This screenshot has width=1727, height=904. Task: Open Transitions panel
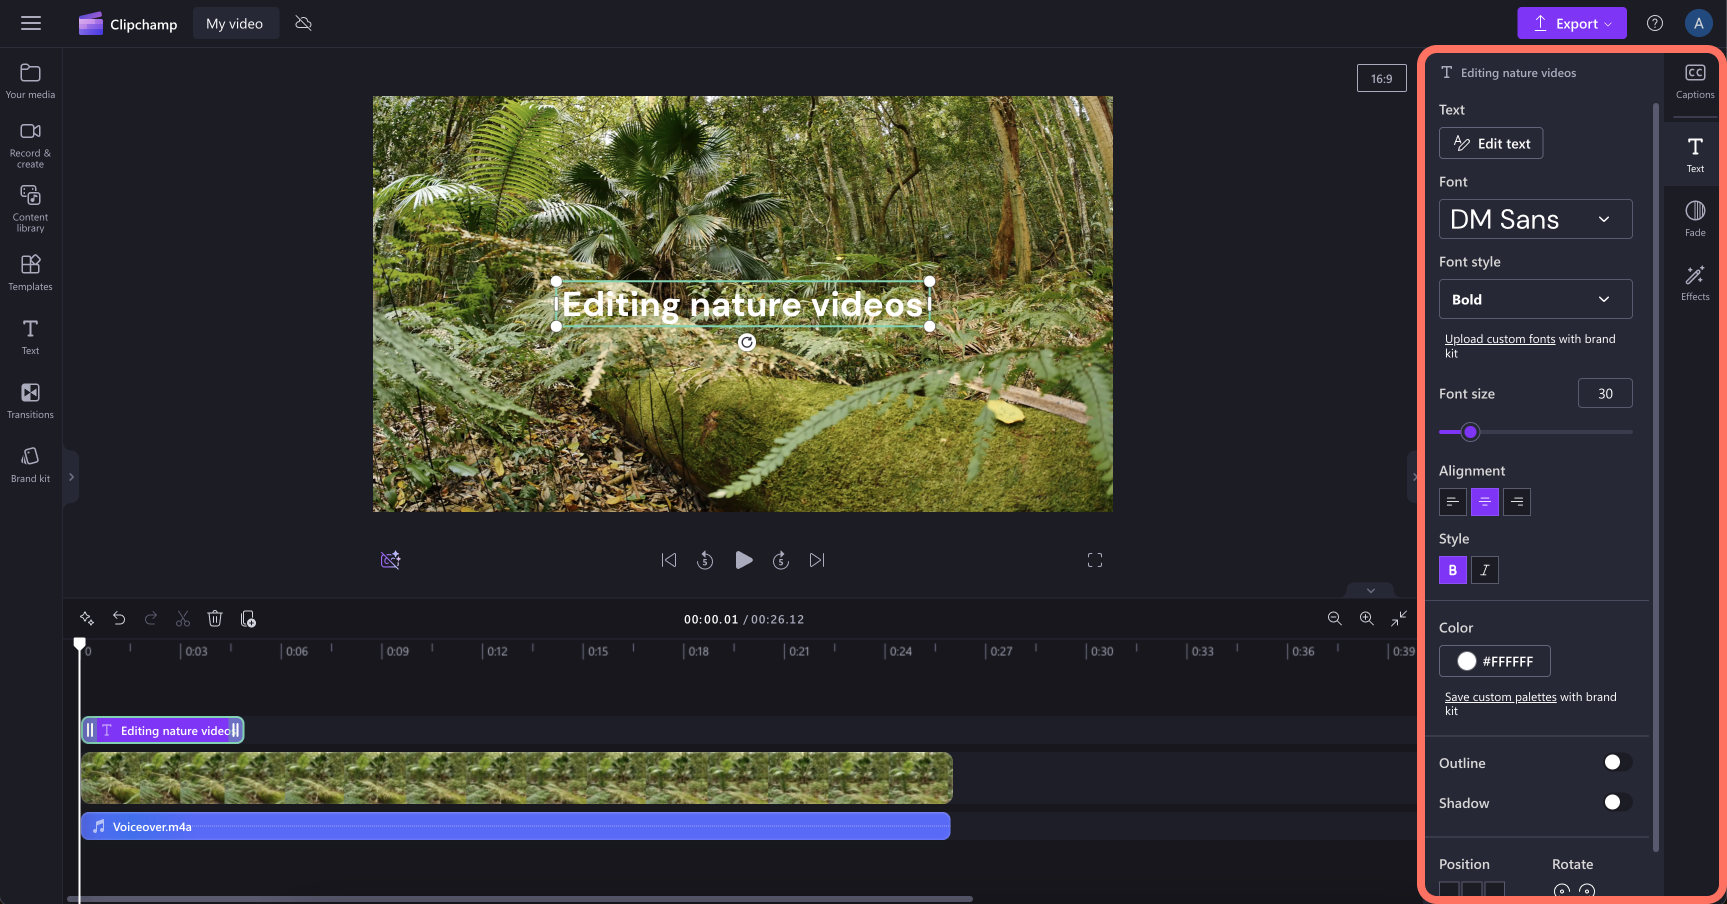pyautogui.click(x=30, y=400)
